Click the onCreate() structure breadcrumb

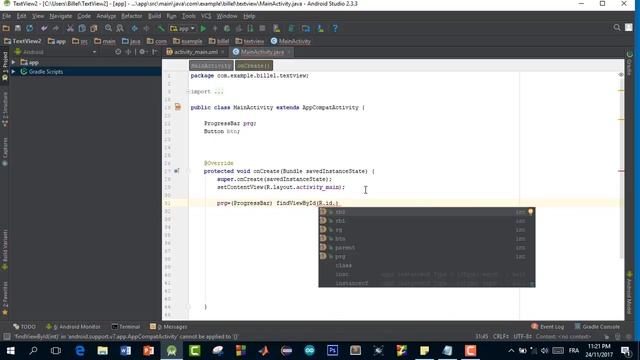(x=253, y=66)
